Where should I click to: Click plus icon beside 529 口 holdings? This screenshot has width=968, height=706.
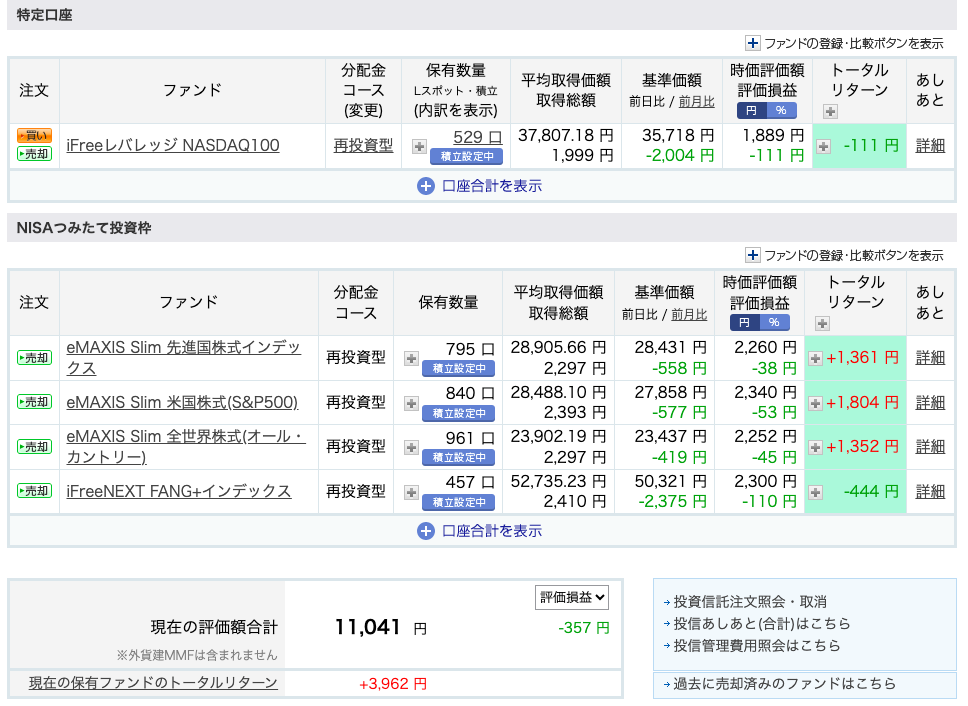tap(419, 146)
